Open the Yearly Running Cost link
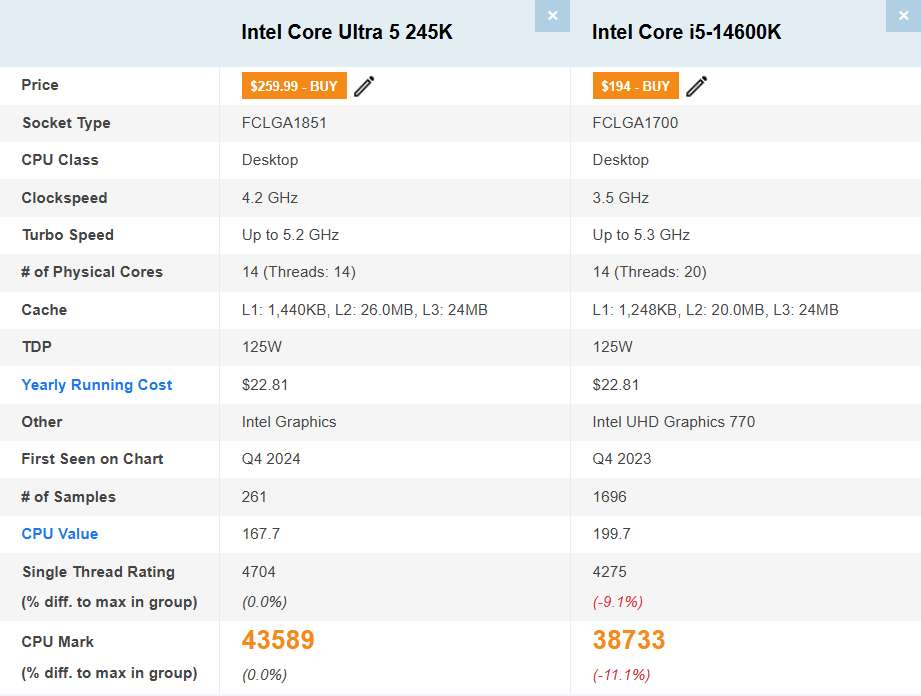The image size is (921, 696). (96, 384)
